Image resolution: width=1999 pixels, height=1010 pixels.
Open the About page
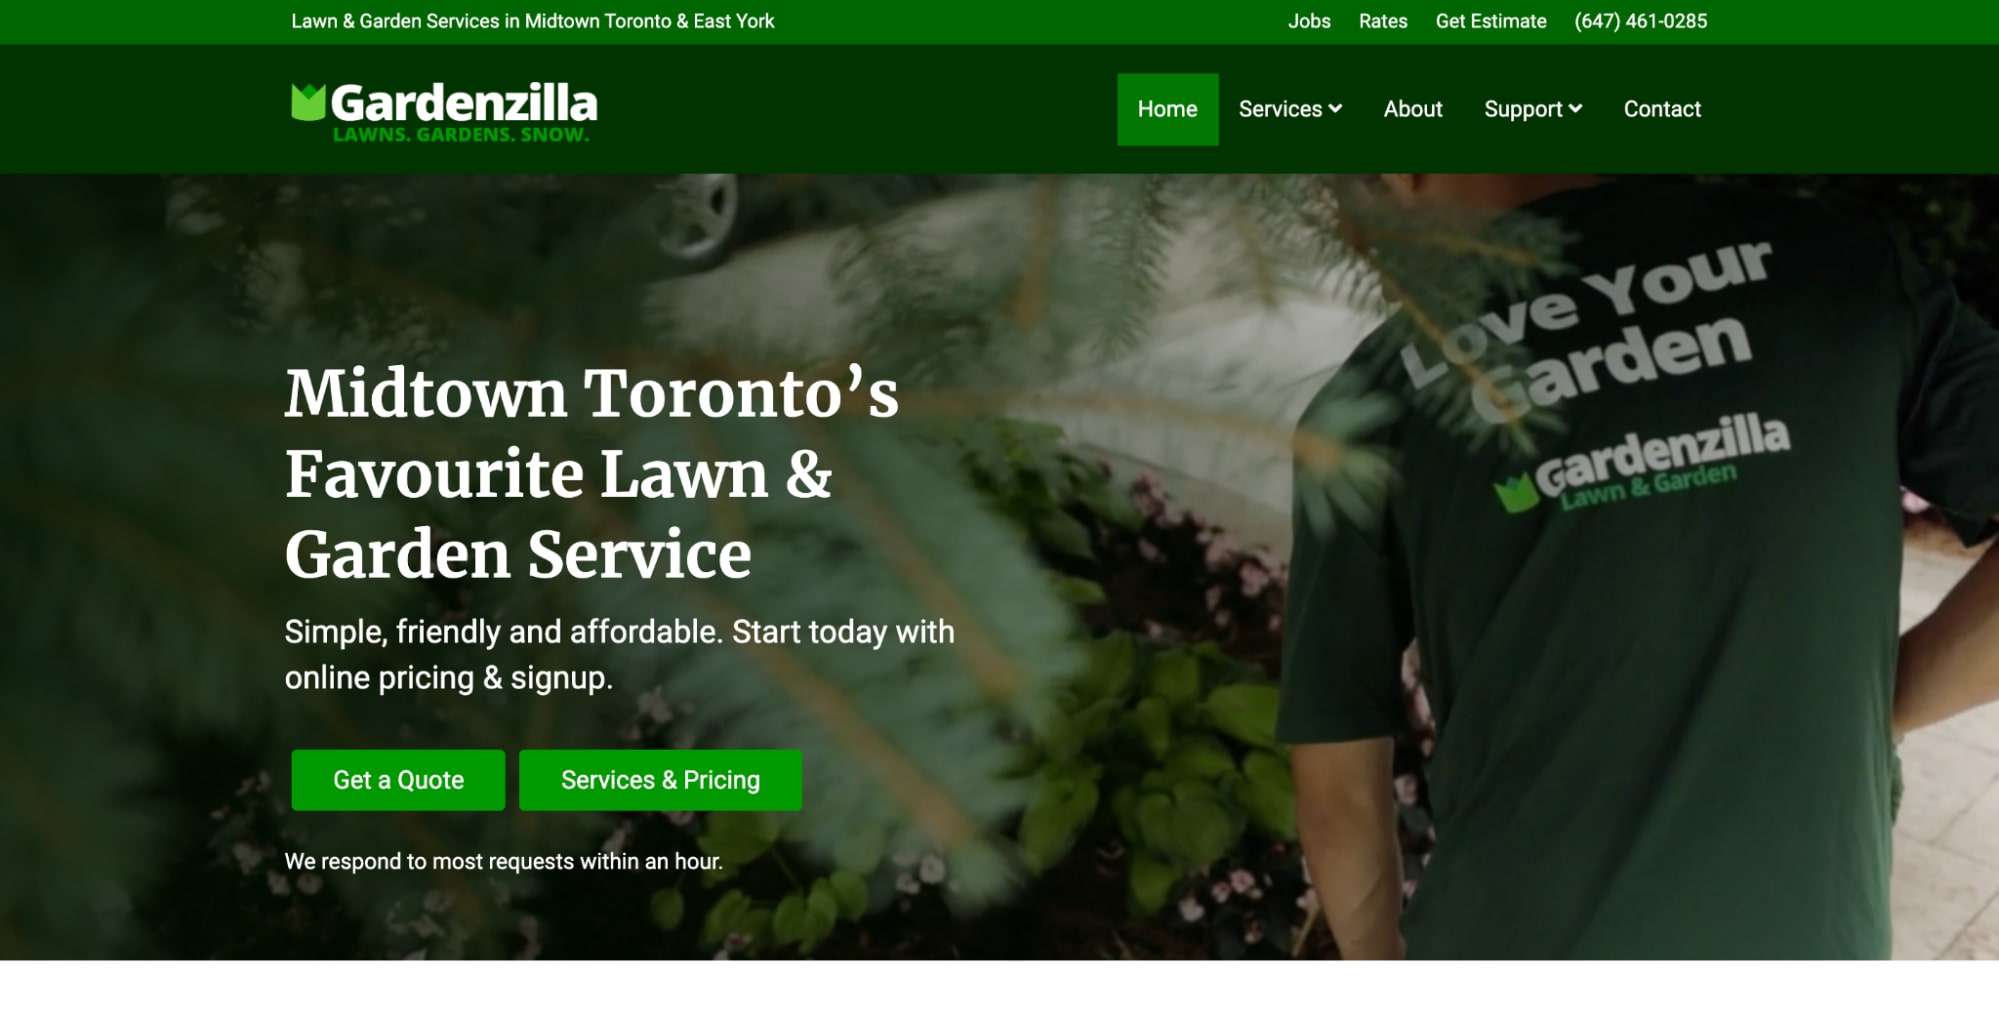1413,109
